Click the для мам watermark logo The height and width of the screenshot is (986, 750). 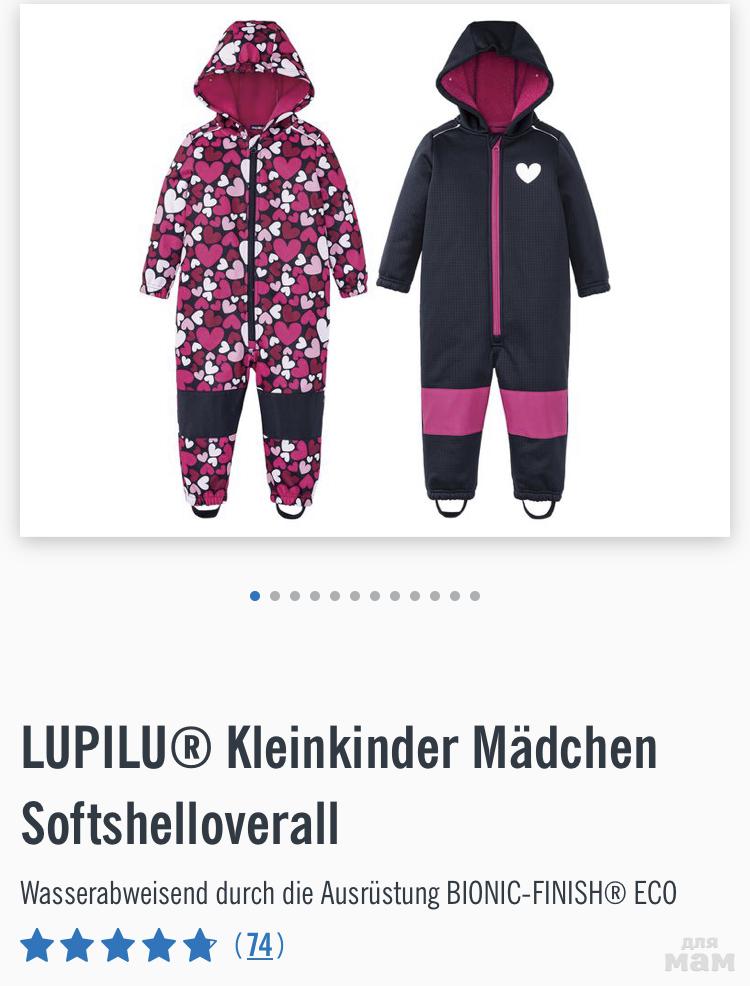[699, 955]
